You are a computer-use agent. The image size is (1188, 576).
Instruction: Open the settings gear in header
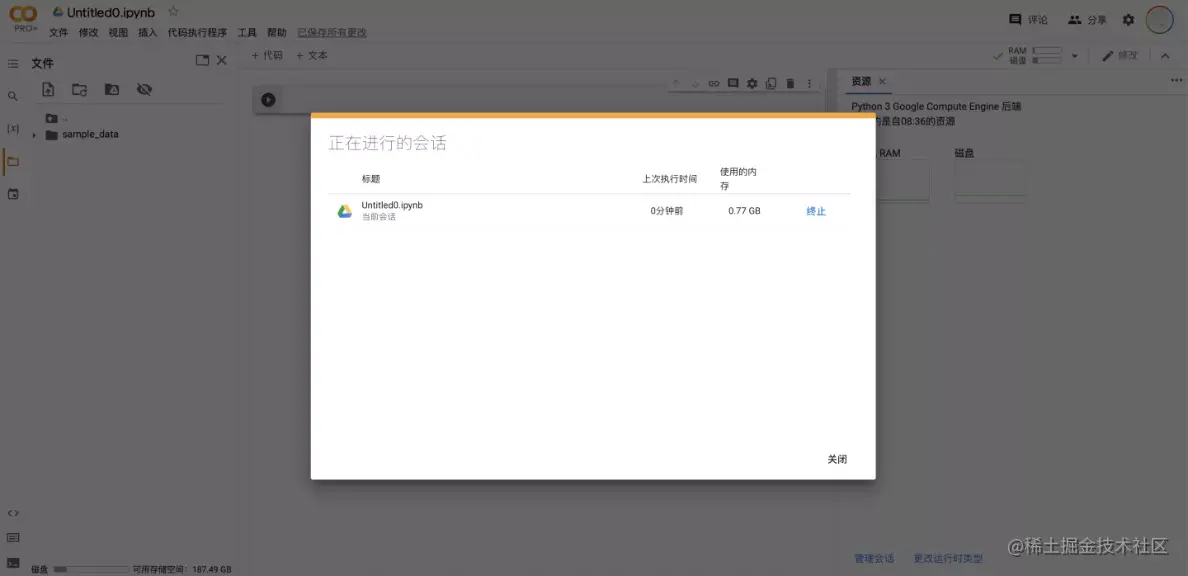1128,20
